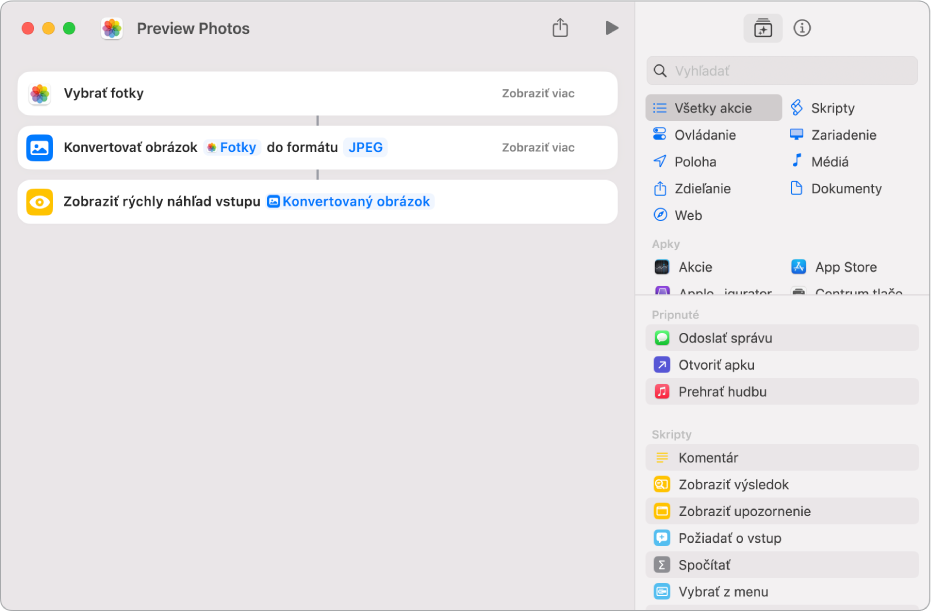Screen dimensions: 931x612
Task: Click the Apky section header
Action: click(x=666, y=244)
